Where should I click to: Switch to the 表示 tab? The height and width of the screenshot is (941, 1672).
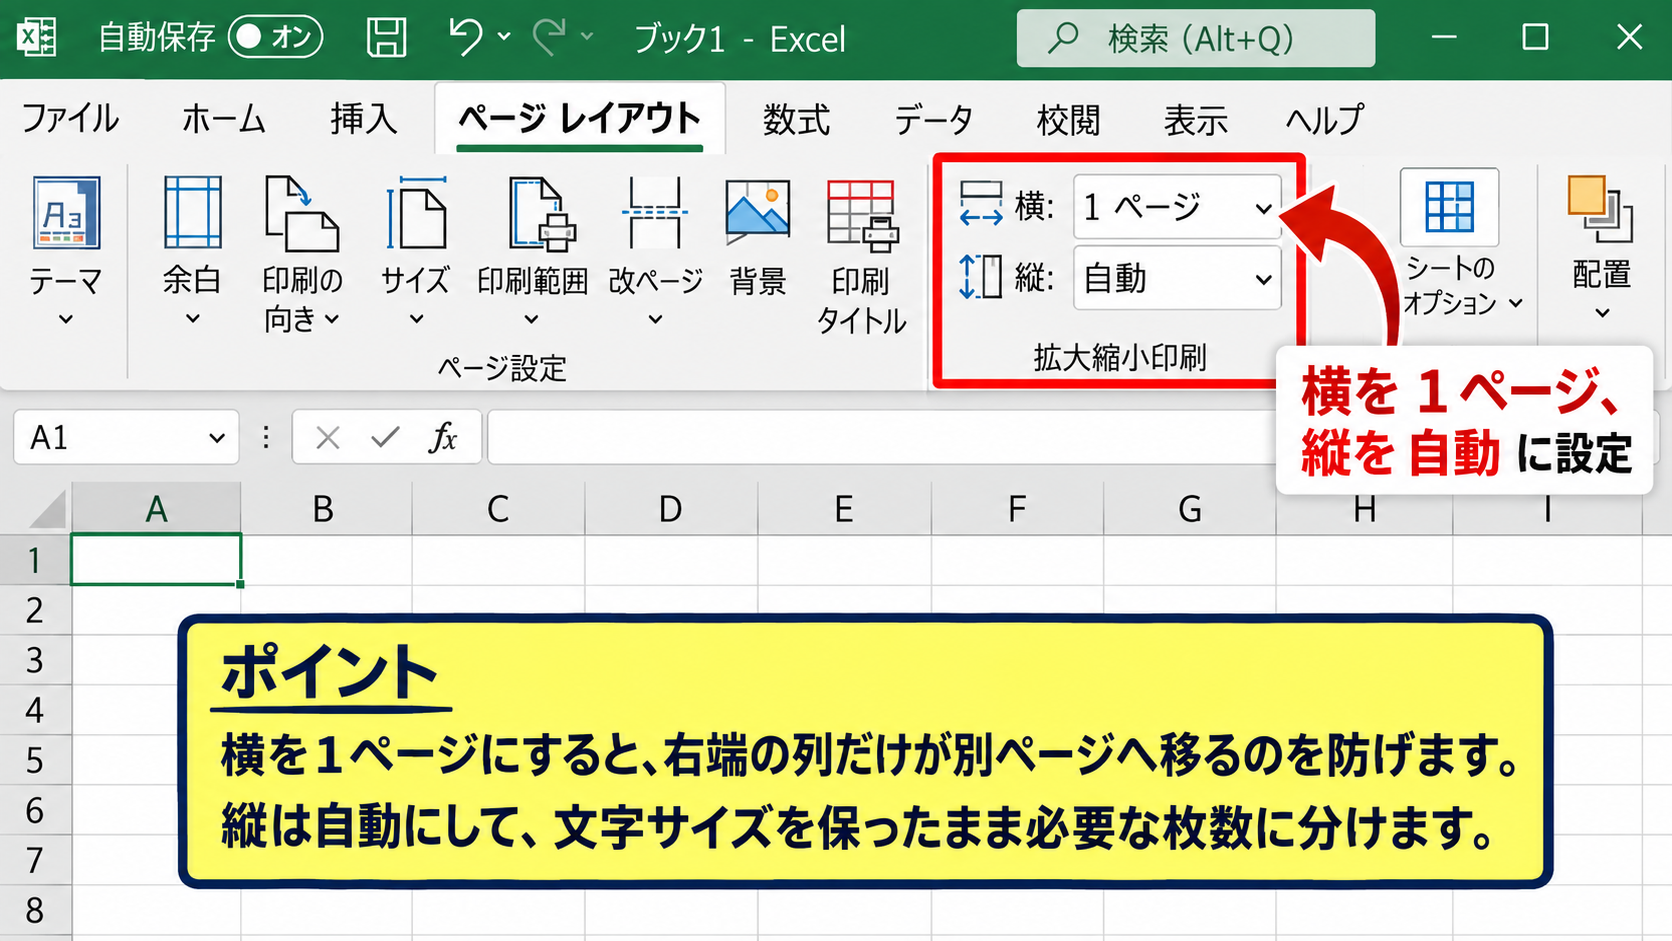coord(1195,119)
